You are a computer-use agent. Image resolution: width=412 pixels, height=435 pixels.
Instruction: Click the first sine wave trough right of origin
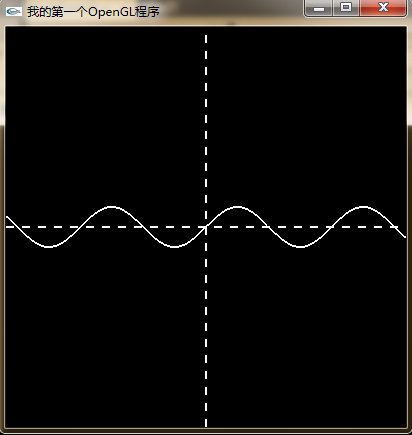point(301,247)
